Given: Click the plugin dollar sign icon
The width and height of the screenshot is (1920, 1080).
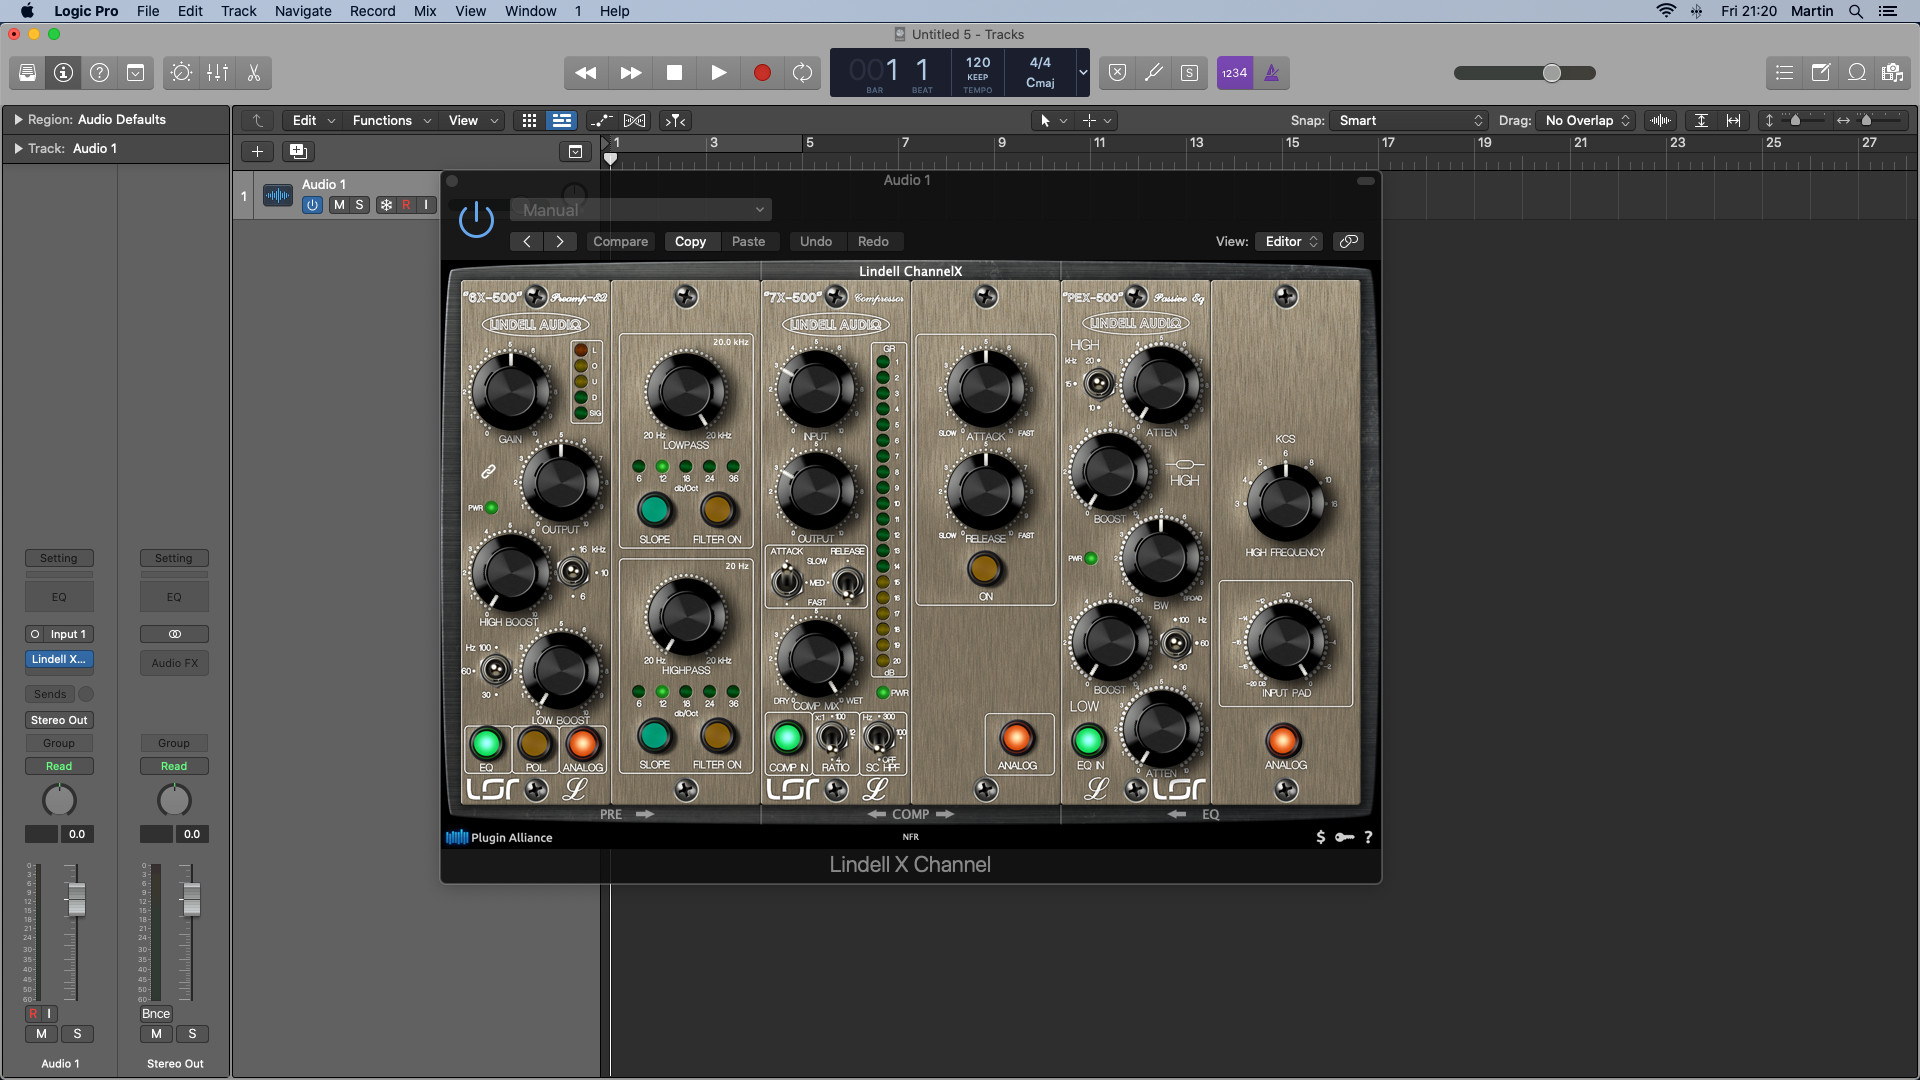Looking at the screenshot, I should (x=1321, y=838).
